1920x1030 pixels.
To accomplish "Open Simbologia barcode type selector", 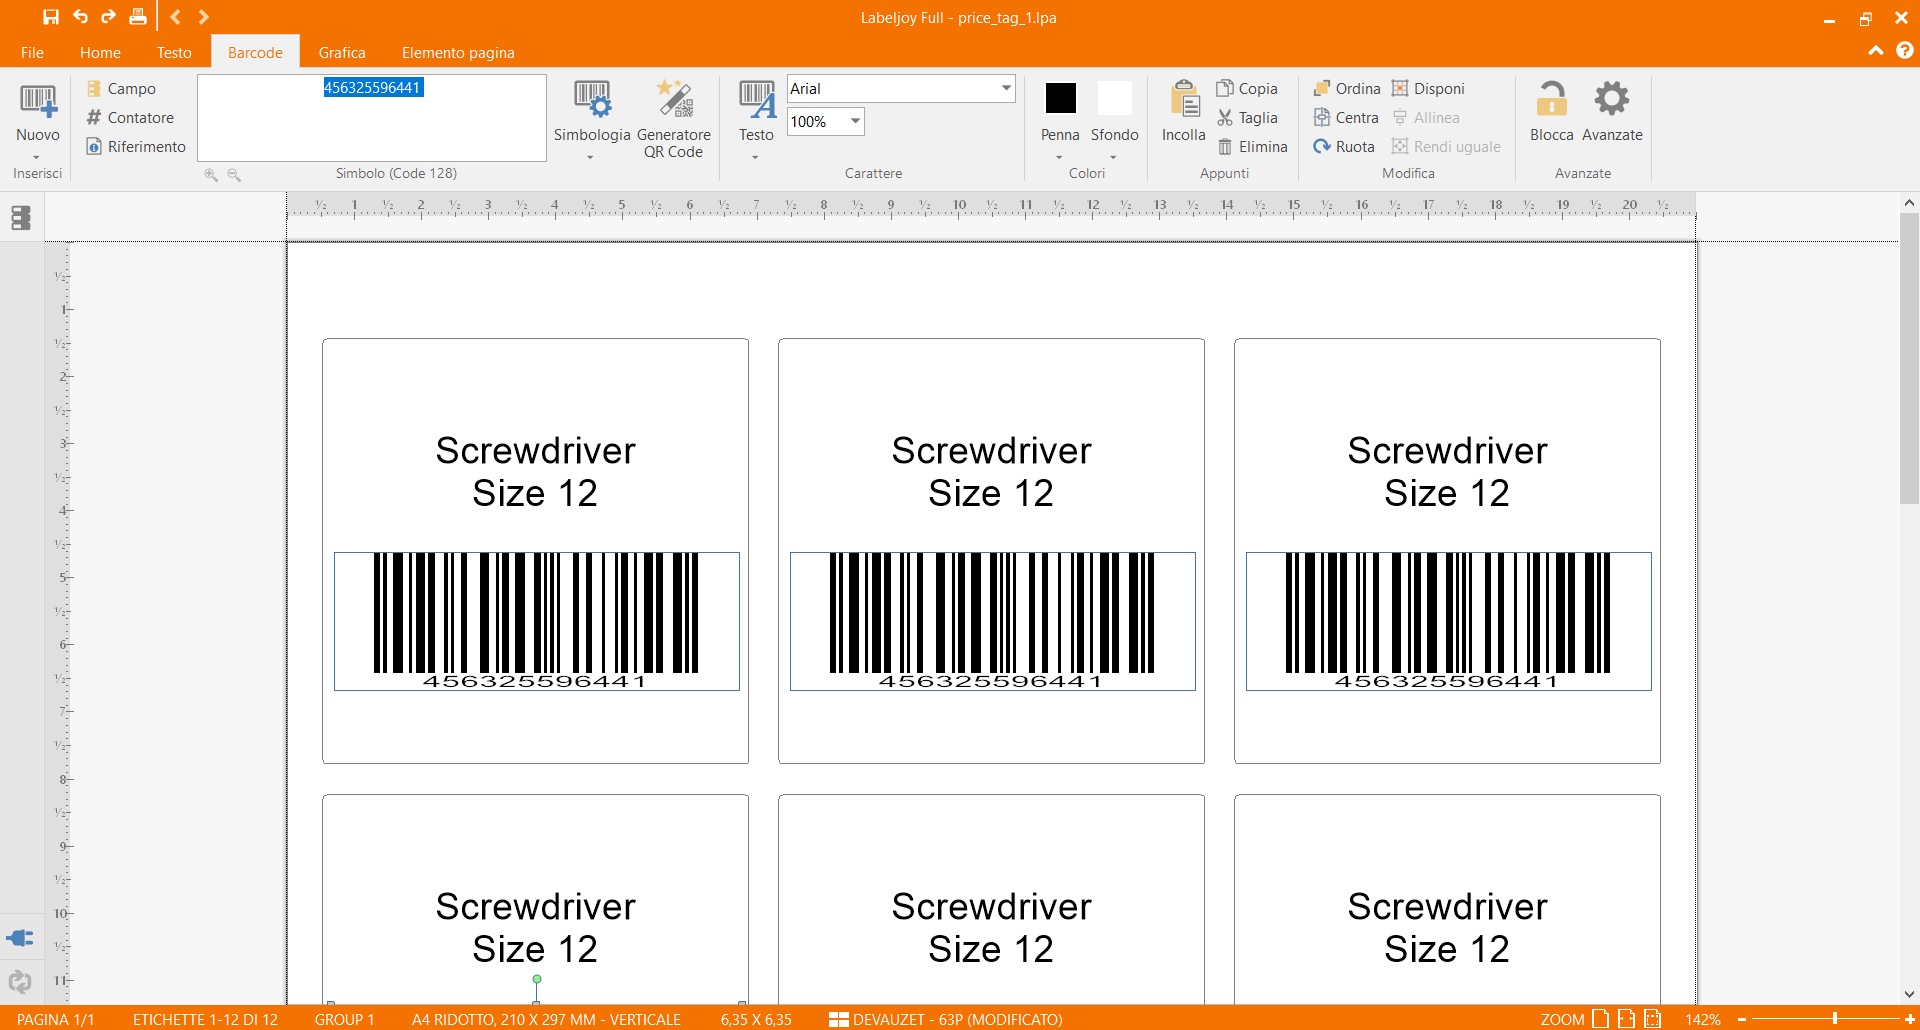I will (x=592, y=120).
